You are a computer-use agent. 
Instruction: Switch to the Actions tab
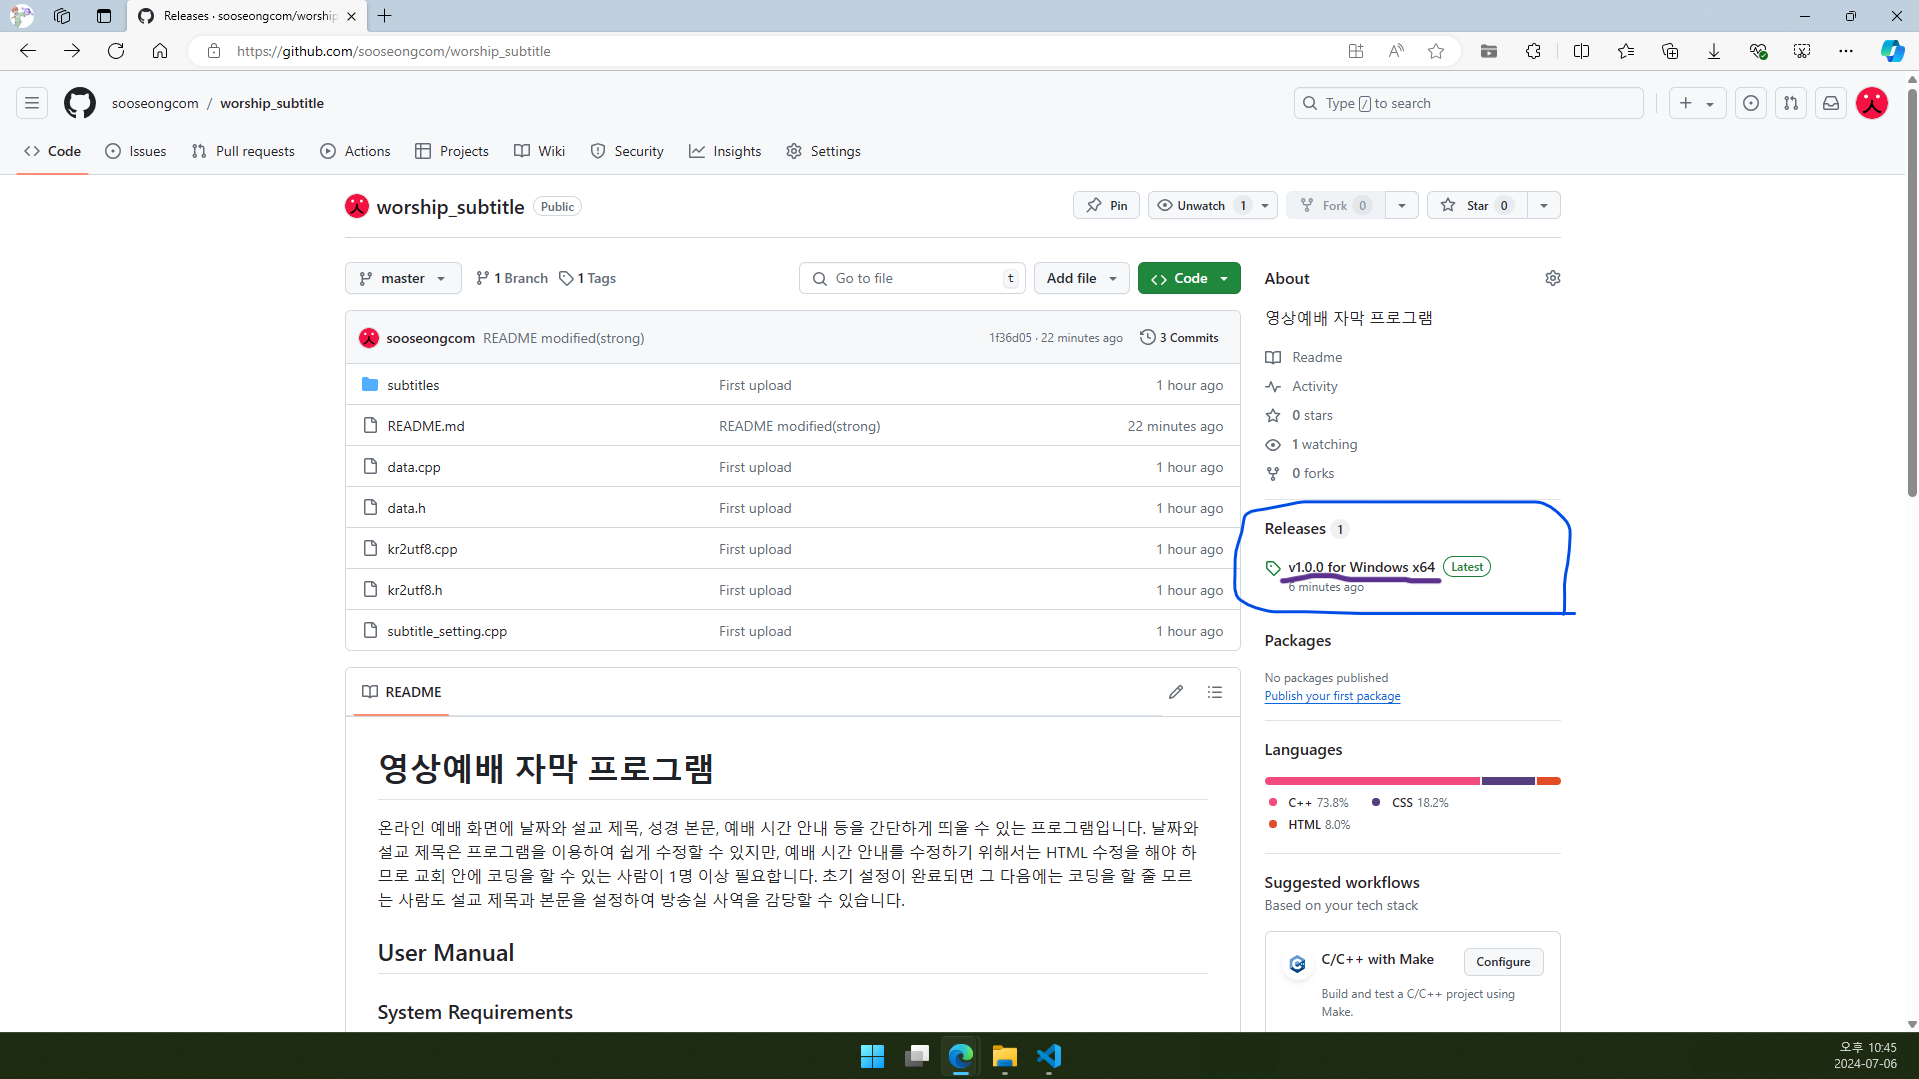pos(355,151)
